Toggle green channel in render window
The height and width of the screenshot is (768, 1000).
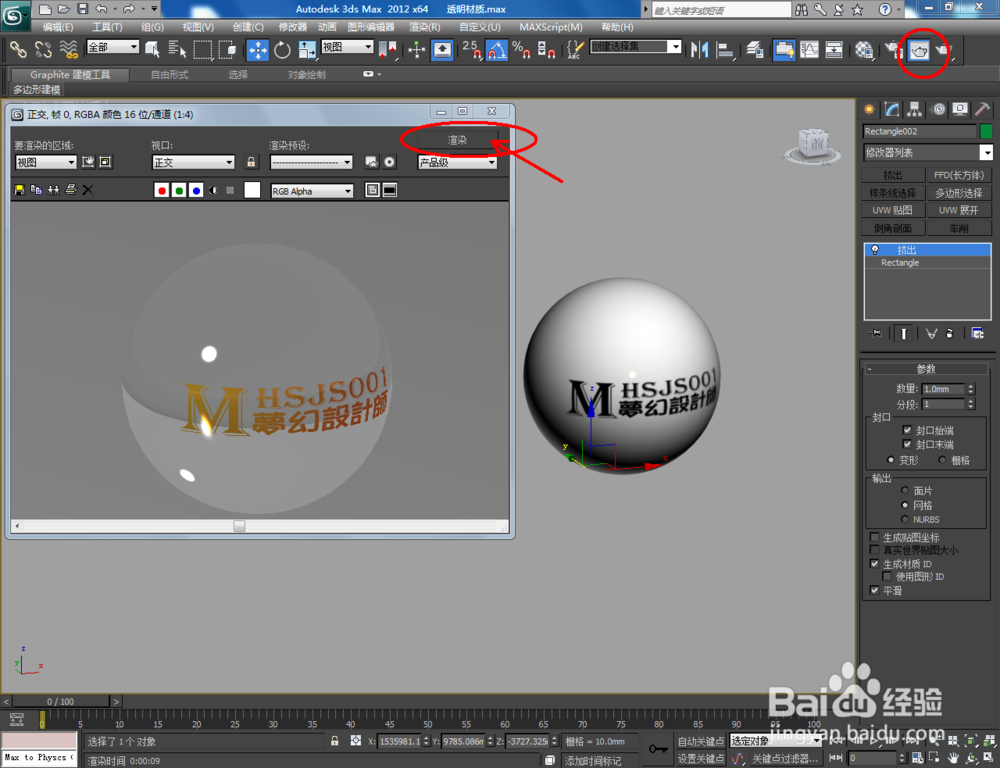(x=179, y=190)
